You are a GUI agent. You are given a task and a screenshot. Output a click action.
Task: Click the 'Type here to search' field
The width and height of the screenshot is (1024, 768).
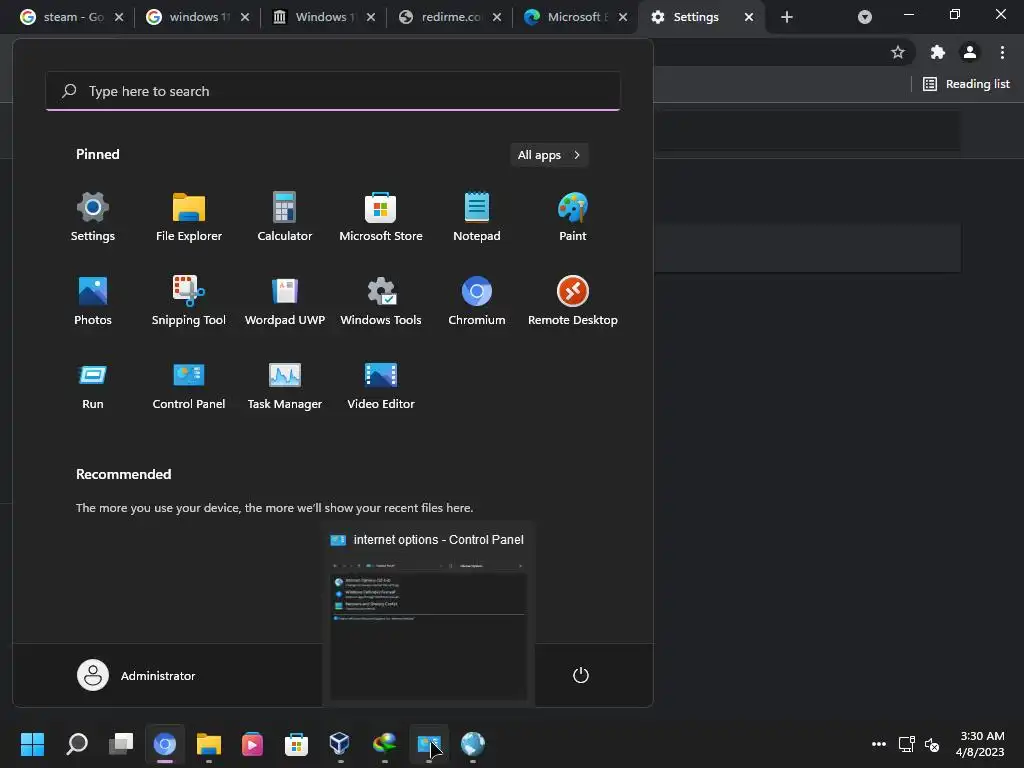[333, 91]
